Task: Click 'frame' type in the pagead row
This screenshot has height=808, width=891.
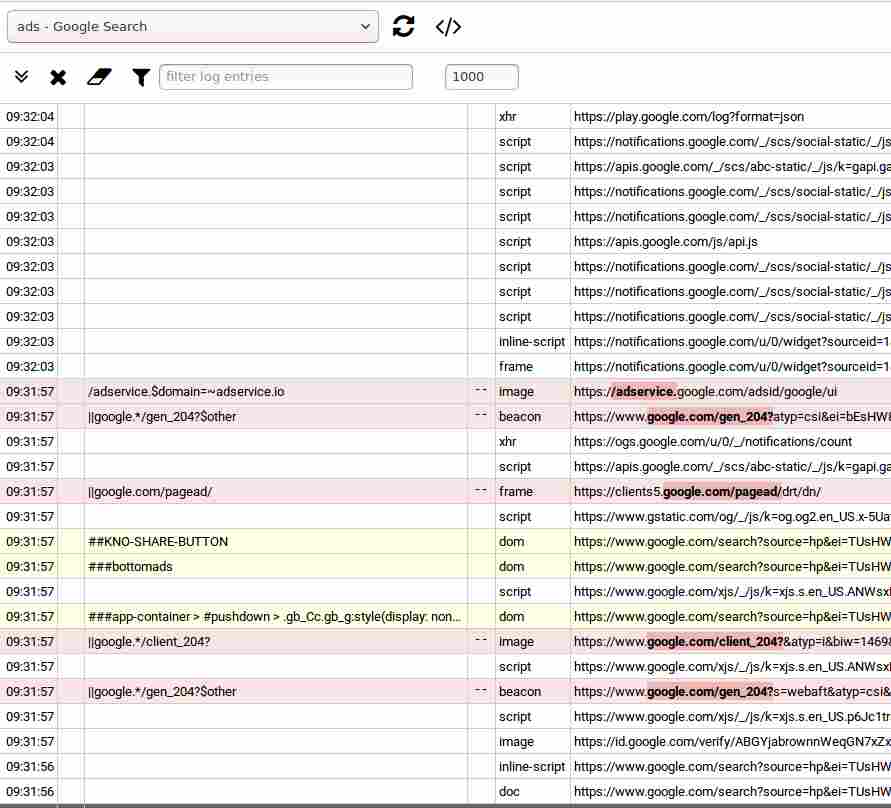Action: click(516, 492)
